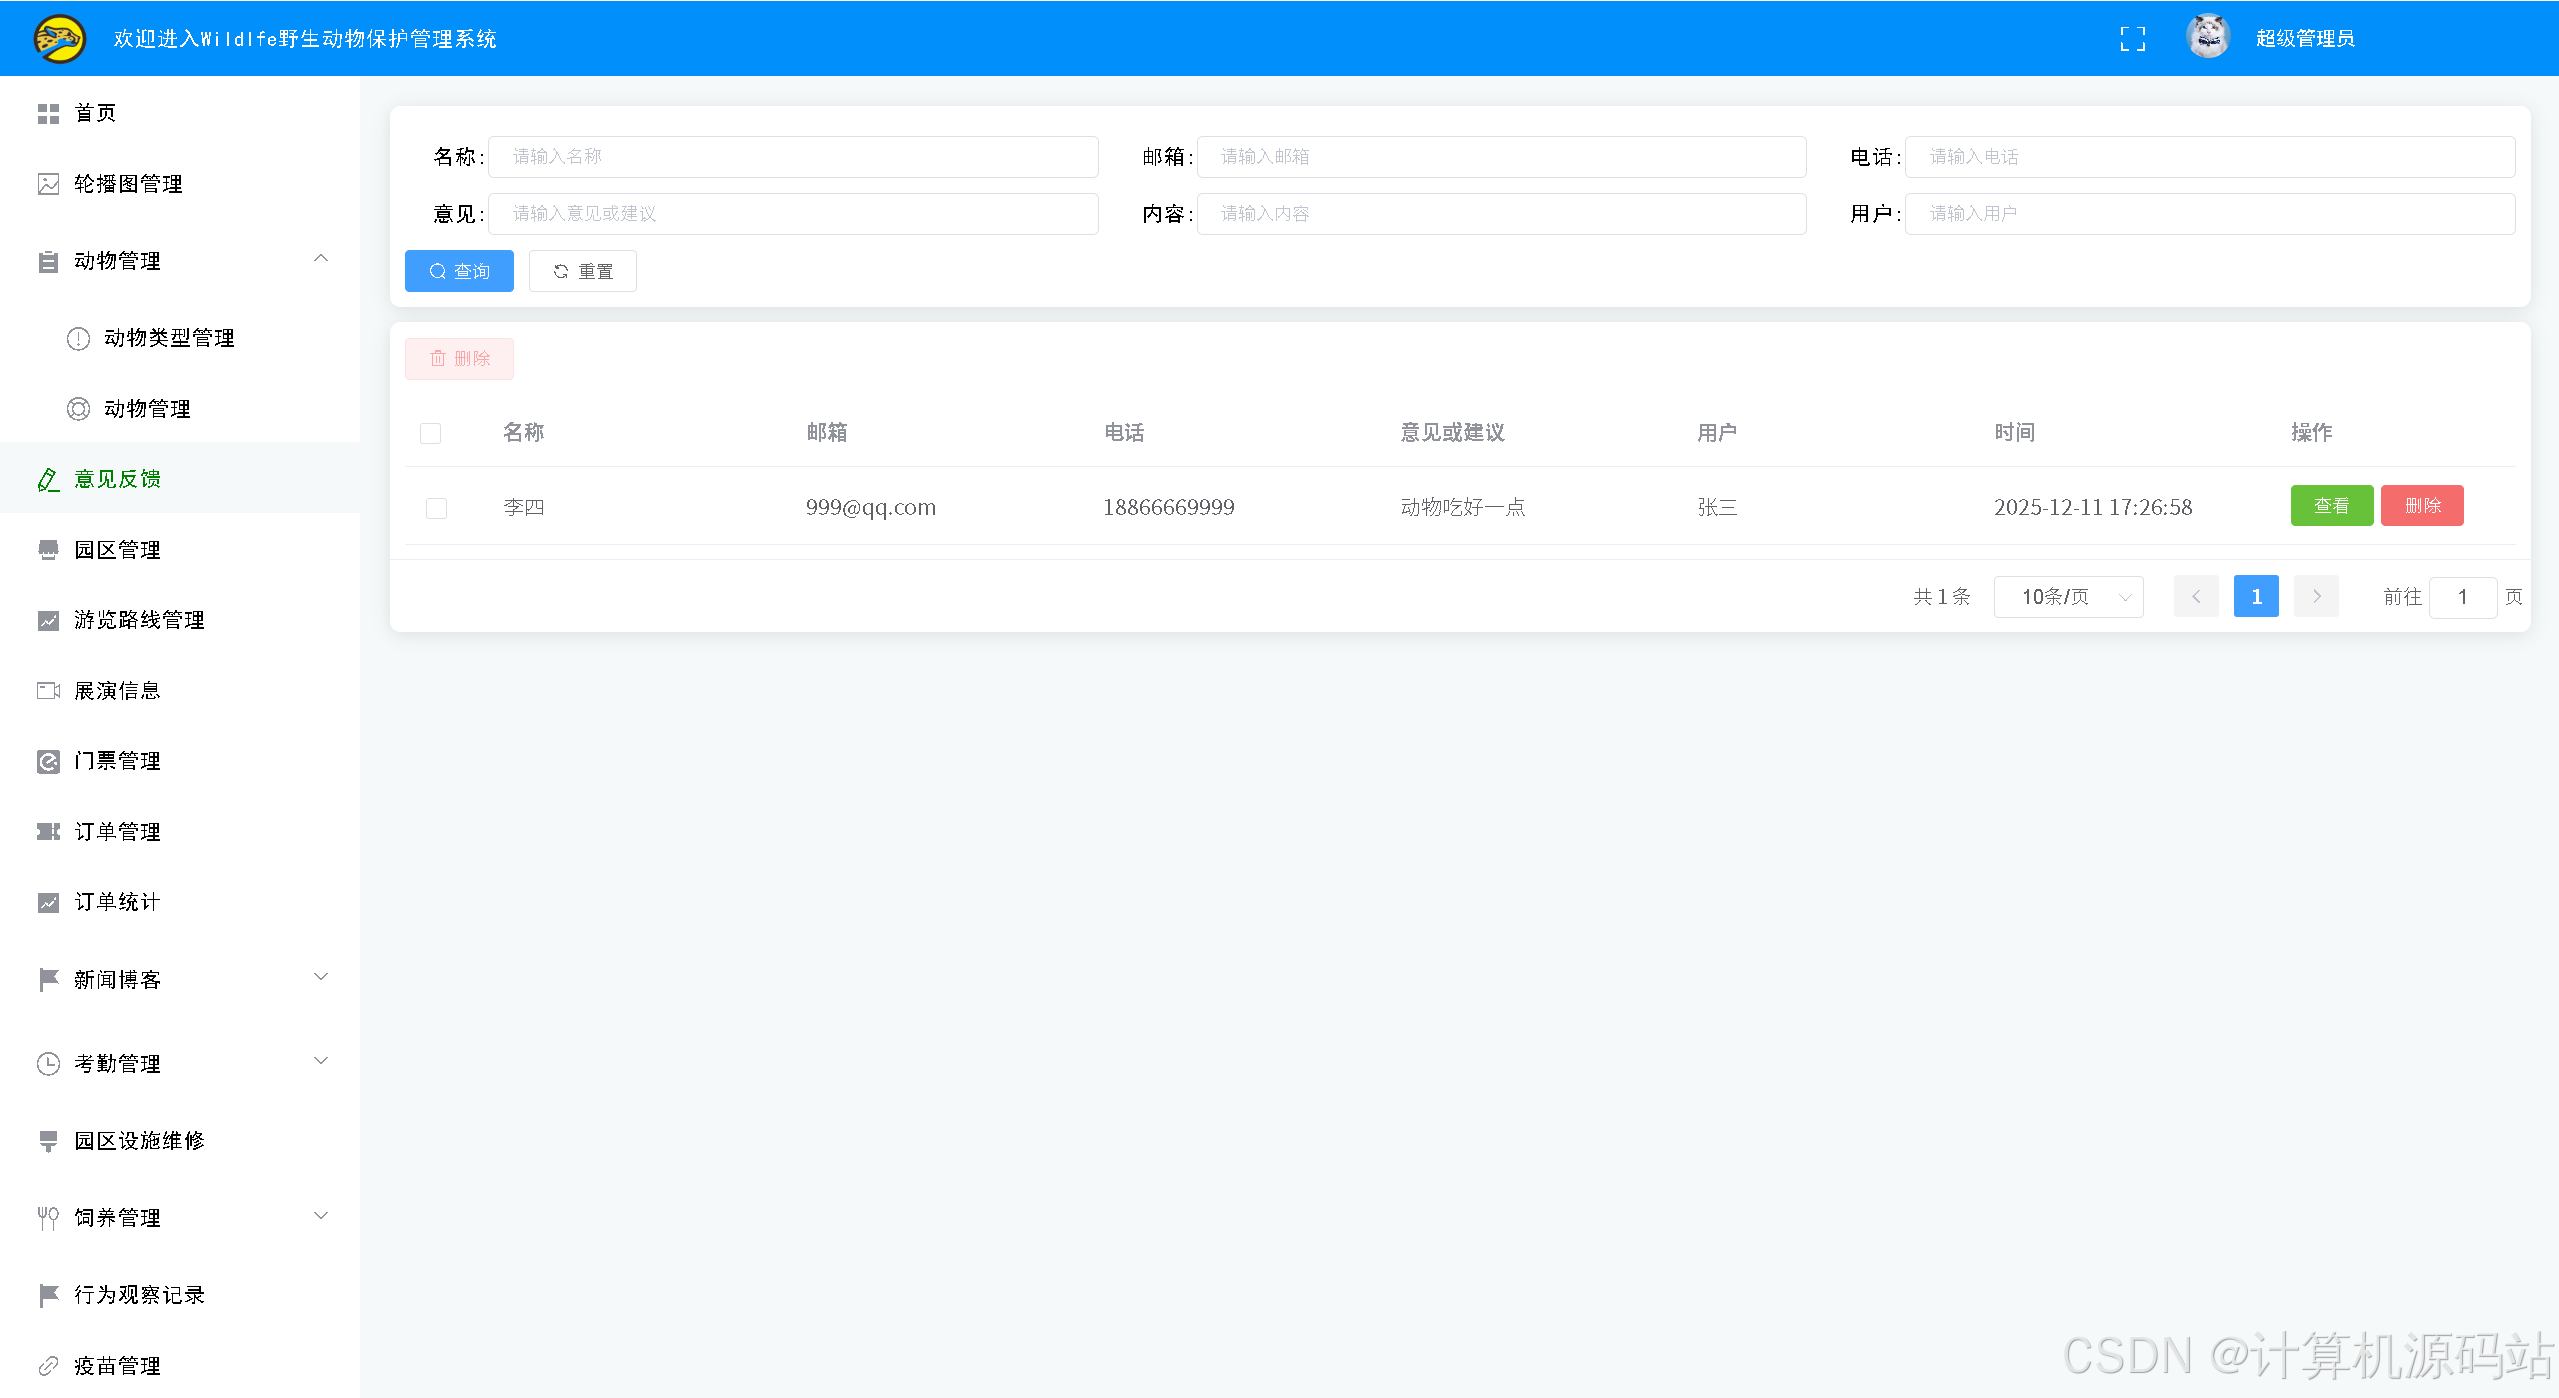Click the time cell 2025-12-11 17:26:58
Image resolution: width=2559 pixels, height=1398 pixels.
pyautogui.click(x=2093, y=508)
